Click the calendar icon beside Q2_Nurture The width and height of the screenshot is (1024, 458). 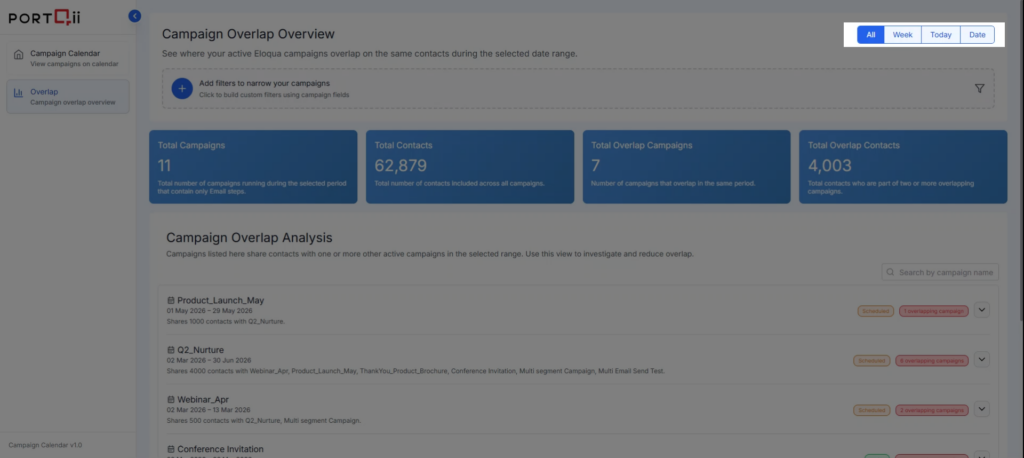[x=171, y=350]
